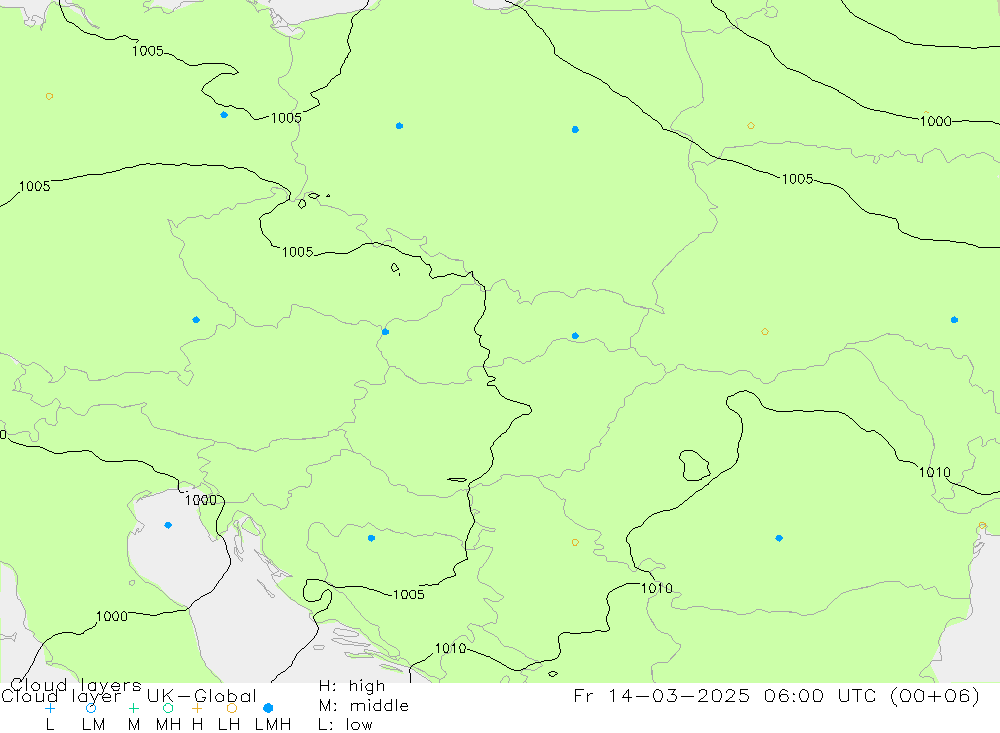
Task: Click the 'L: low' legend text
Action: pyautogui.click(x=345, y=725)
